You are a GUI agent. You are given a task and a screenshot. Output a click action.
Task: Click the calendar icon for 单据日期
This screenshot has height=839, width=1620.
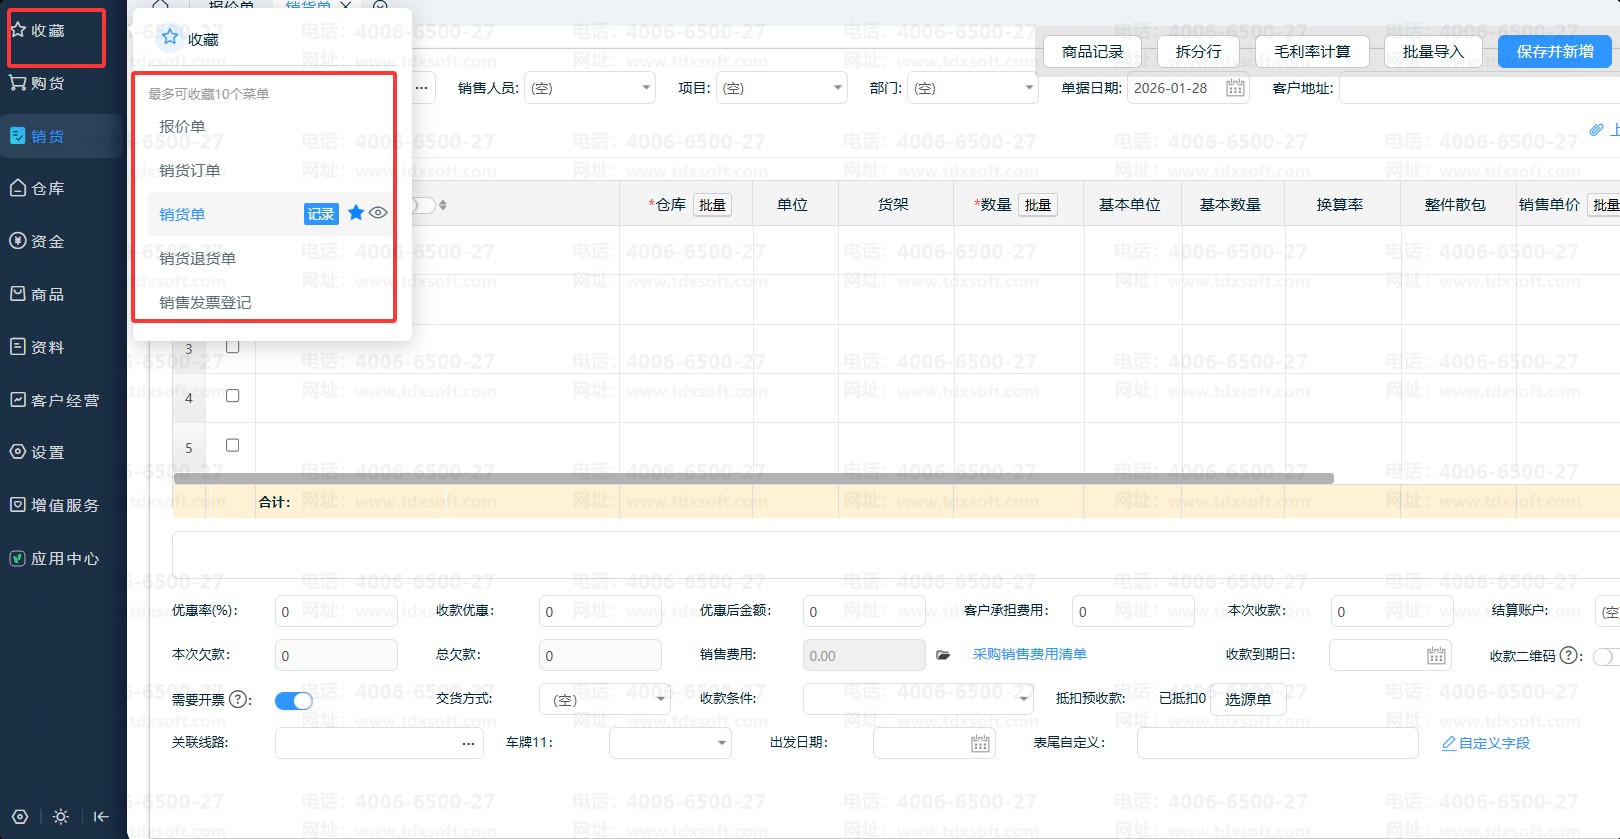(x=1235, y=88)
